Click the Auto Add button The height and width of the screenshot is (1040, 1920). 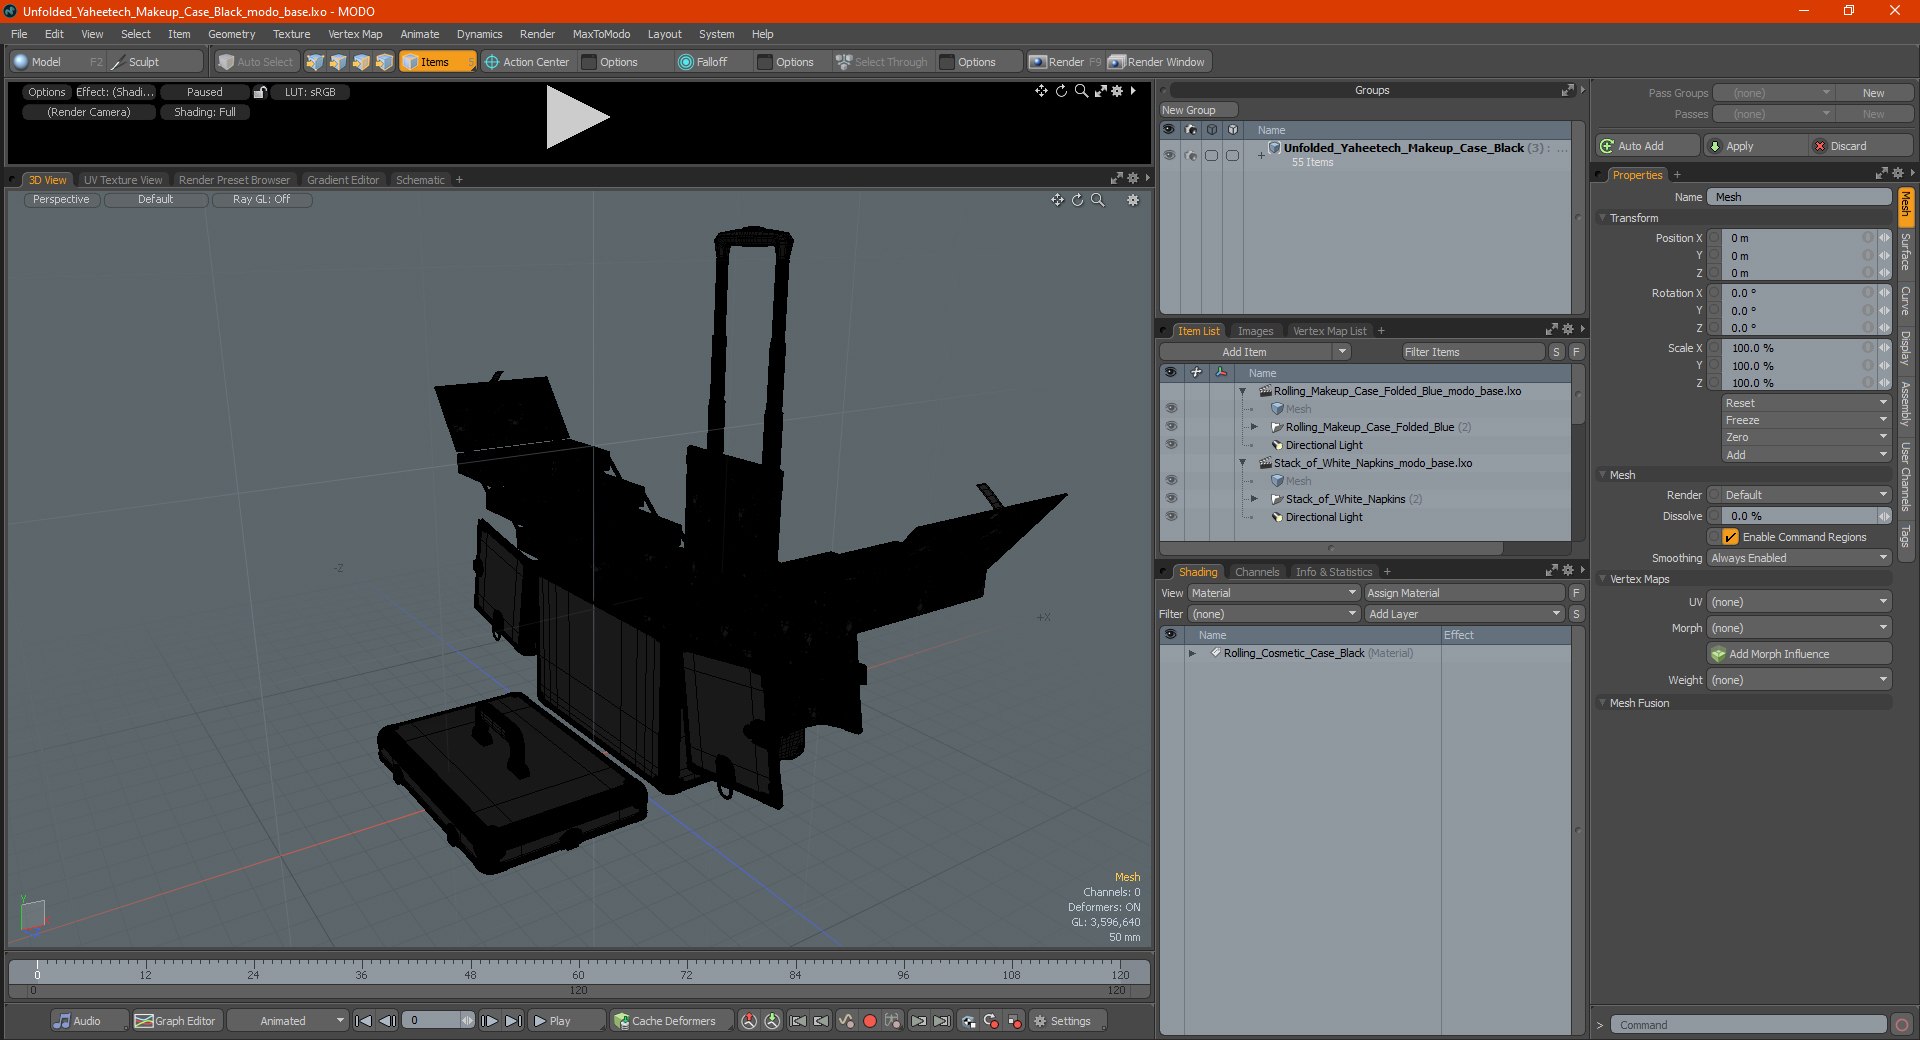(x=1647, y=146)
